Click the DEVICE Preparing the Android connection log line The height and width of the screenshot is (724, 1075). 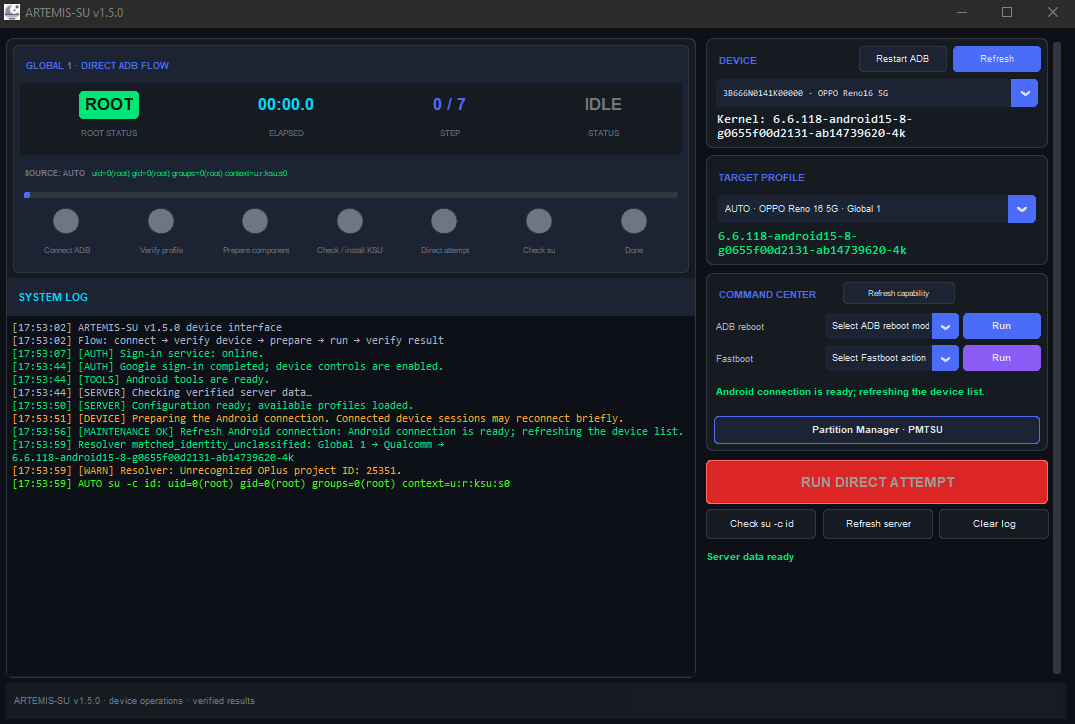click(x=318, y=419)
